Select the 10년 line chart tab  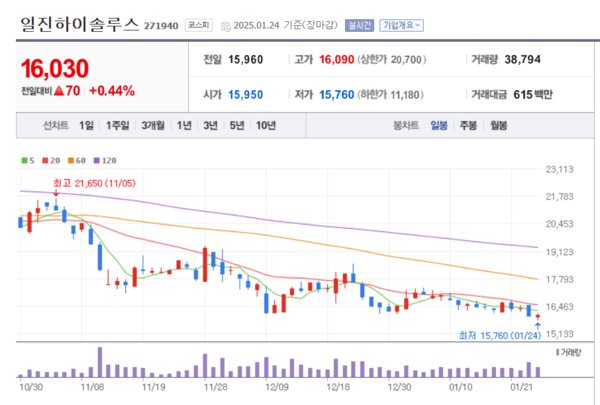pyautogui.click(x=266, y=125)
